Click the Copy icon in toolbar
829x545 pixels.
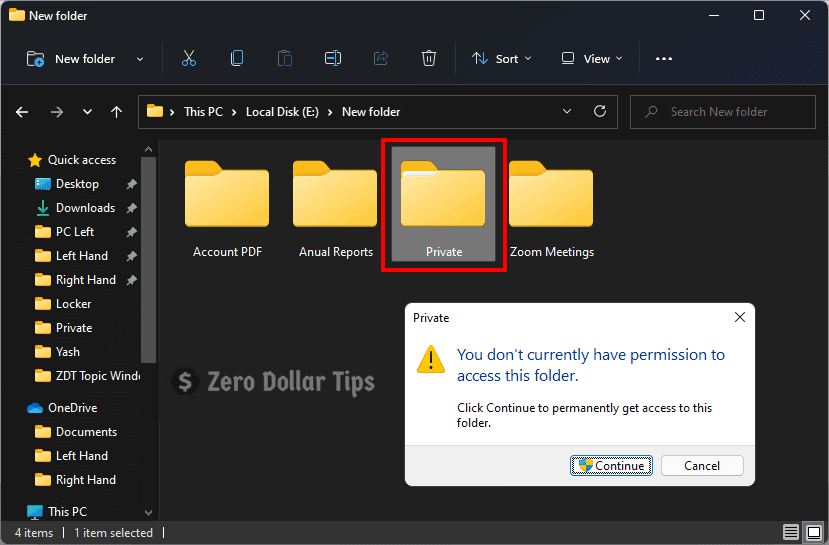(237, 59)
